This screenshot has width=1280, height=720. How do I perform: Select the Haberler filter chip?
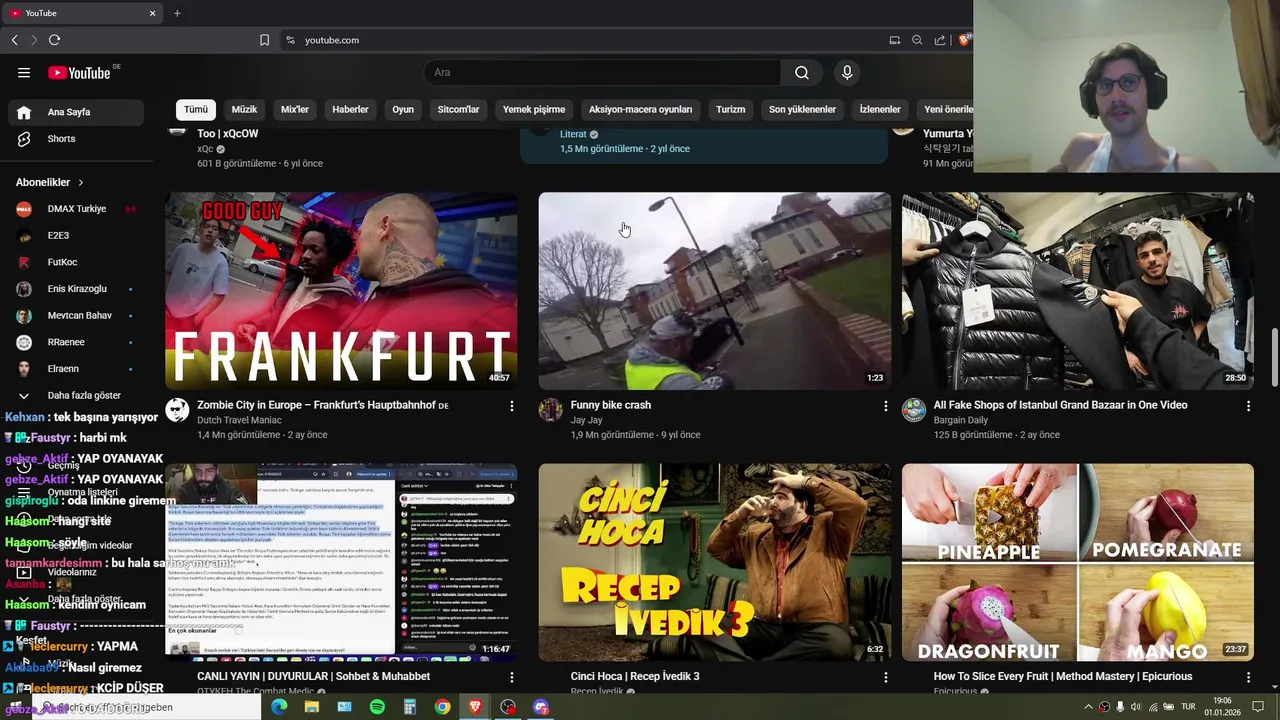[350, 109]
